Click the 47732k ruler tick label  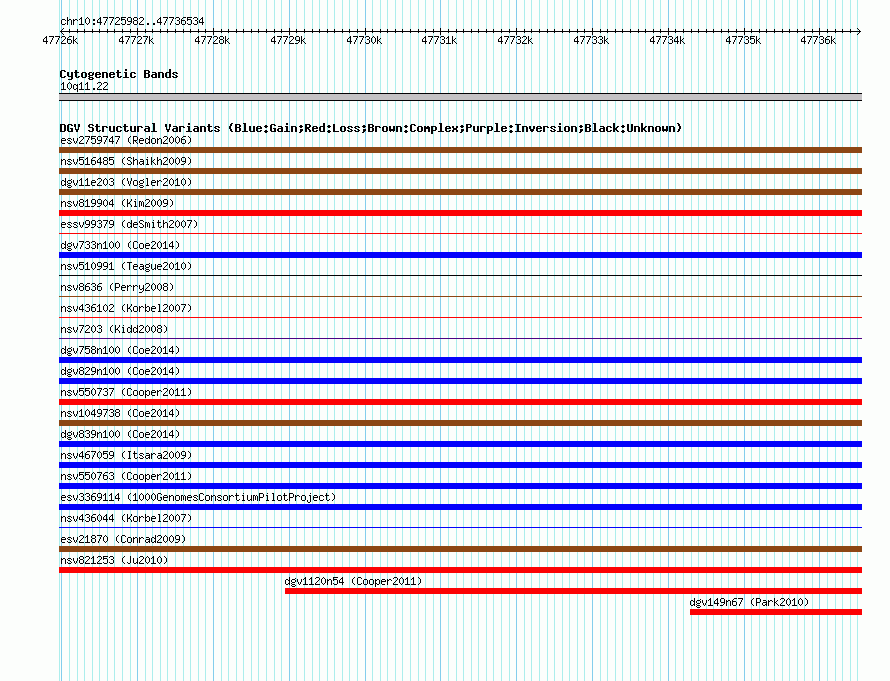[x=515, y=40]
